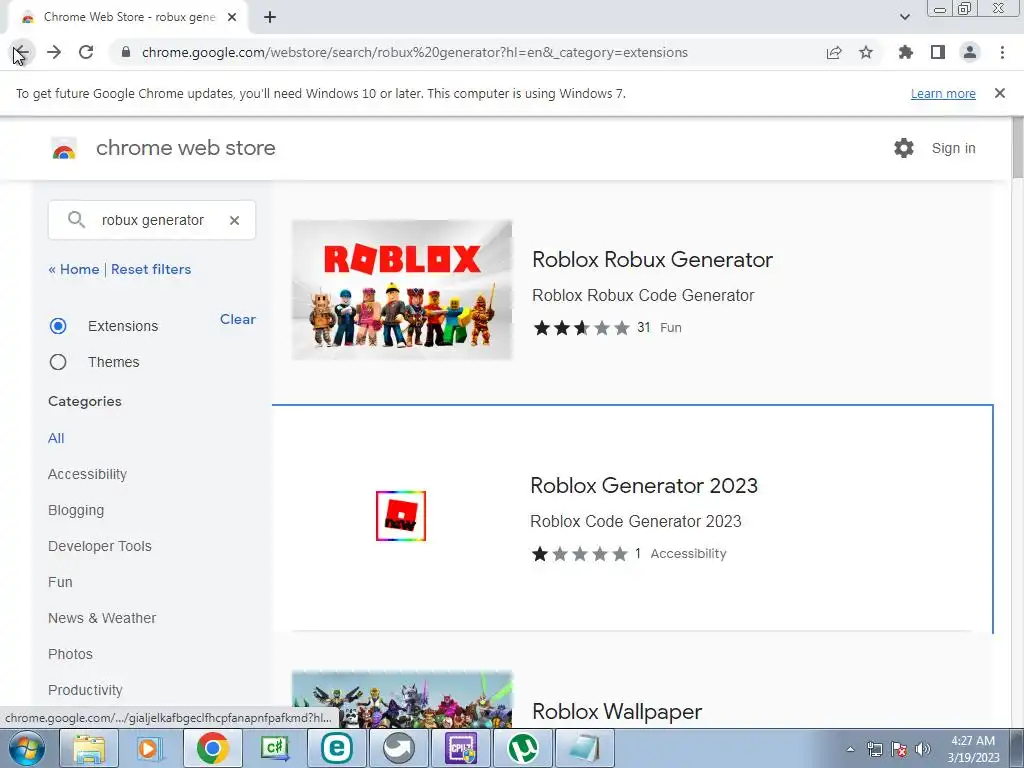The image size is (1024, 768).
Task: Choose the Fun category in sidebar
Action: 60,582
